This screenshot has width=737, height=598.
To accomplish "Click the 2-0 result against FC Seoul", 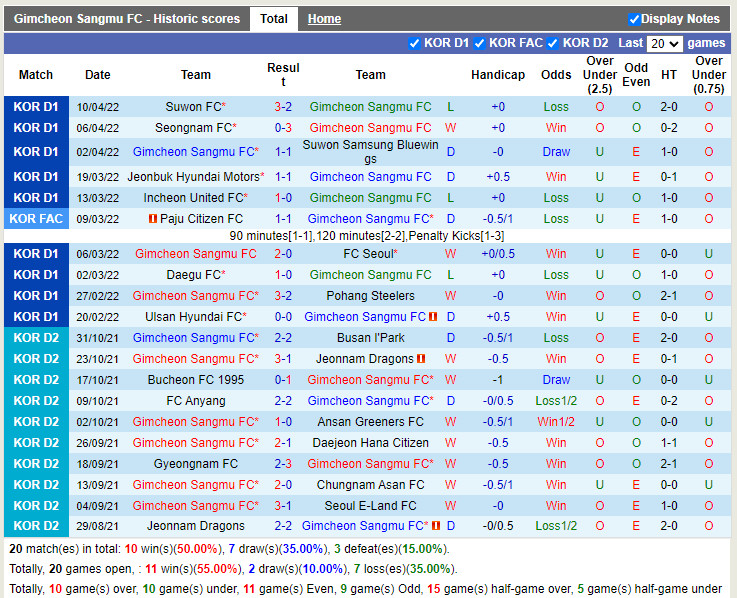I will (283, 254).
